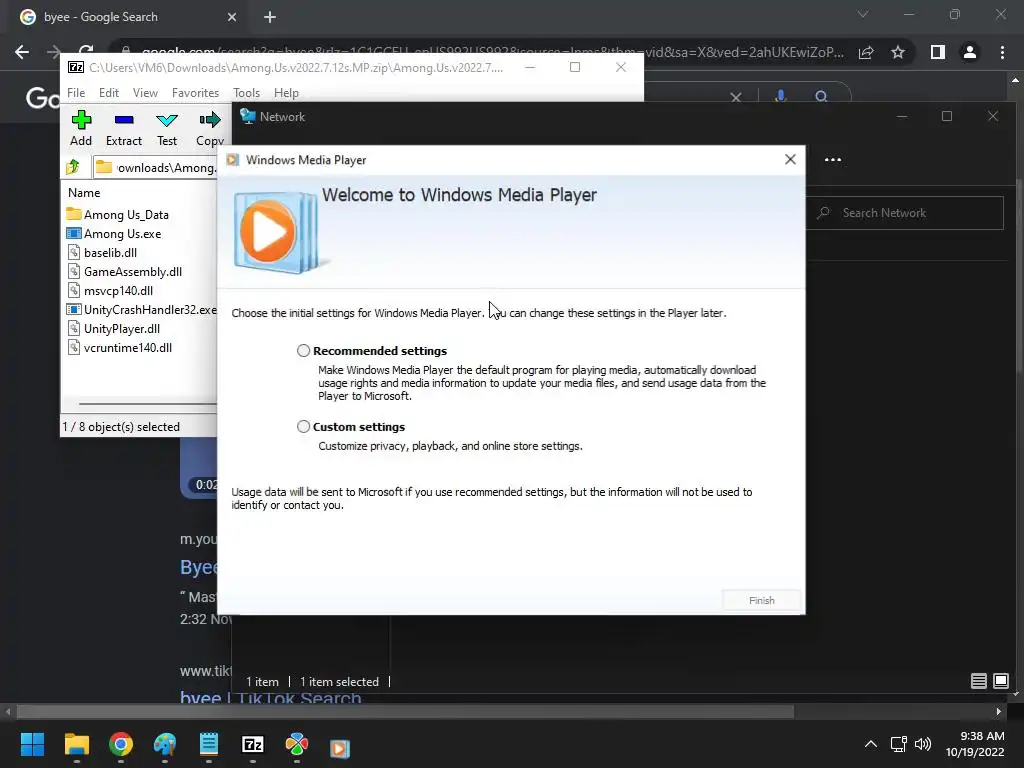Open Google Chrome from the taskbar
This screenshot has height=768, width=1024.
121,744
